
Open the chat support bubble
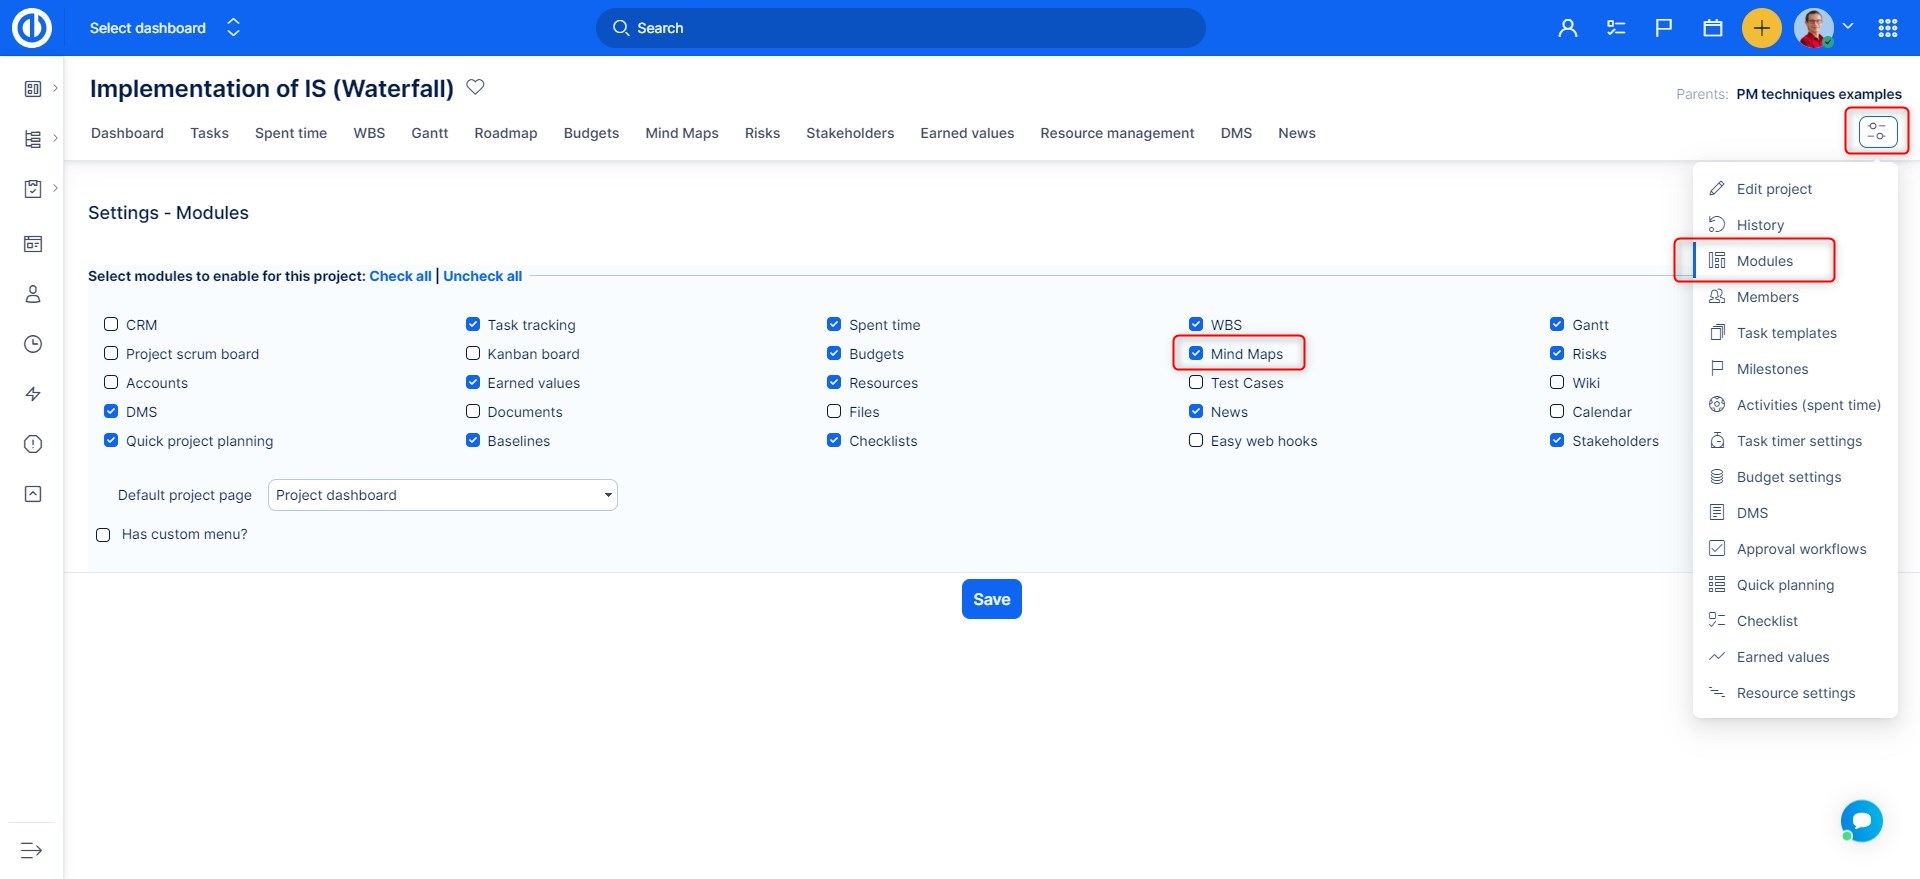point(1861,821)
